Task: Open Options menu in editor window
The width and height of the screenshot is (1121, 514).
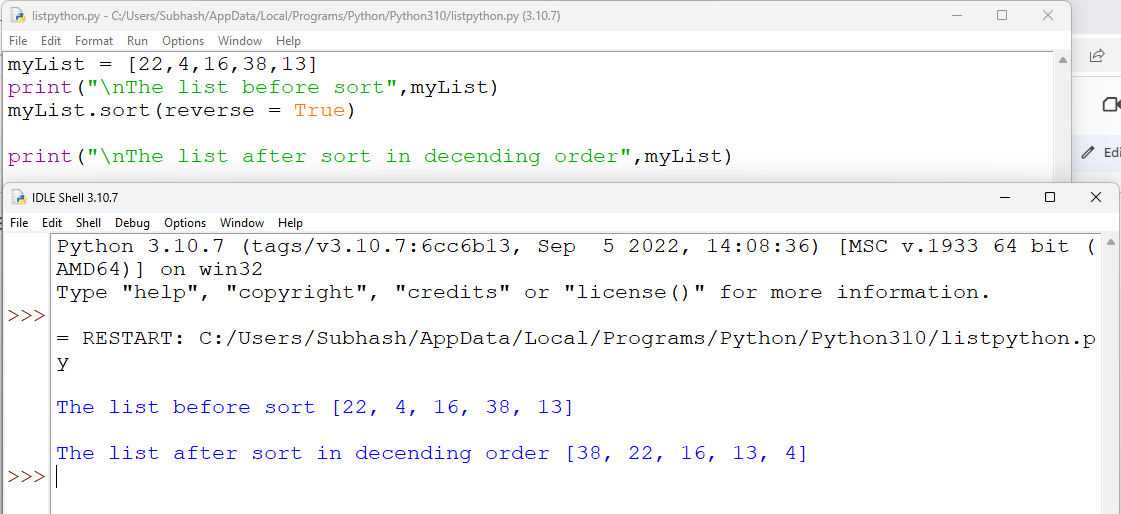Action: point(183,41)
